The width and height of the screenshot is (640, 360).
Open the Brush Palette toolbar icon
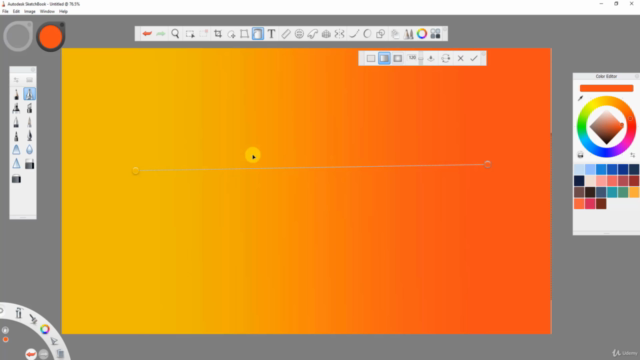[x=409, y=34]
